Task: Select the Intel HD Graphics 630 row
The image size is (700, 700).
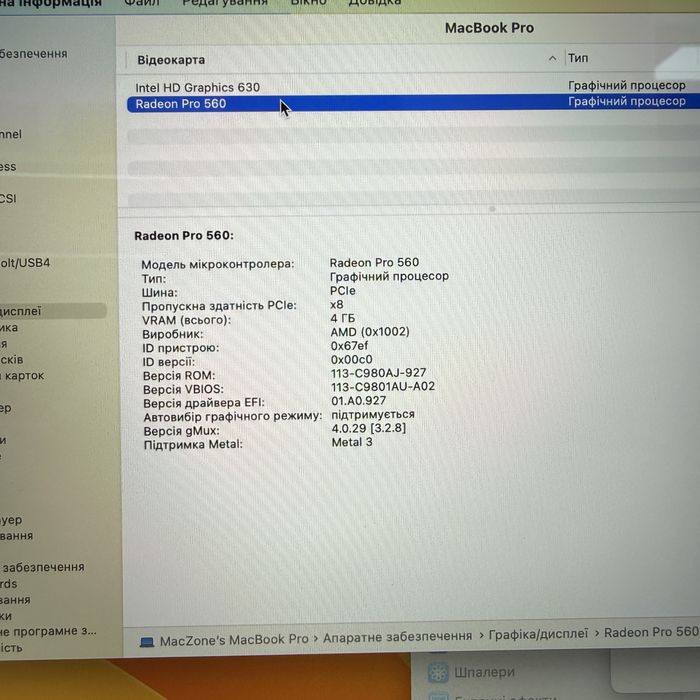Action: click(413, 87)
